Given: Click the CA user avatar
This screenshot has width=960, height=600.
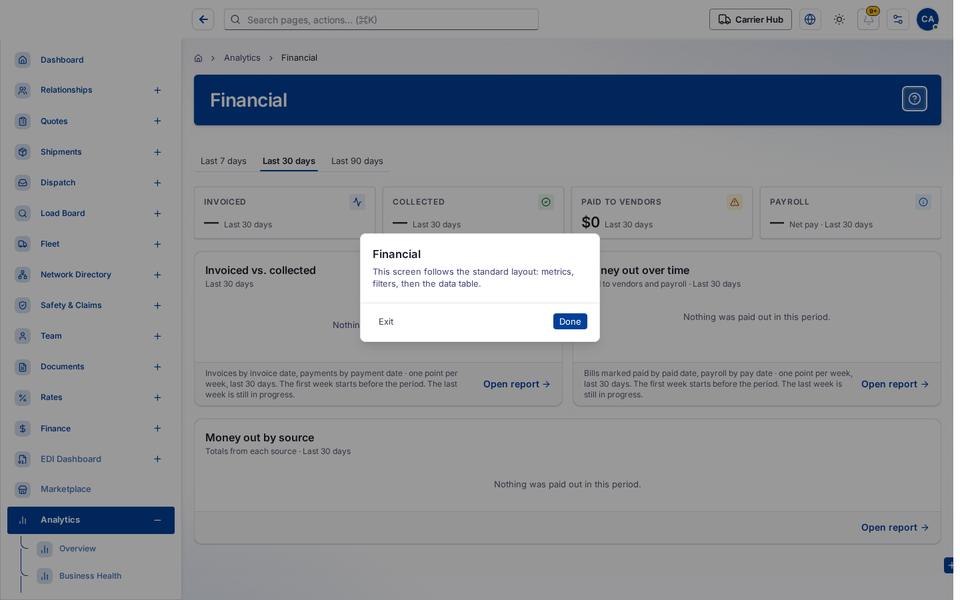Looking at the screenshot, I should (x=928, y=20).
